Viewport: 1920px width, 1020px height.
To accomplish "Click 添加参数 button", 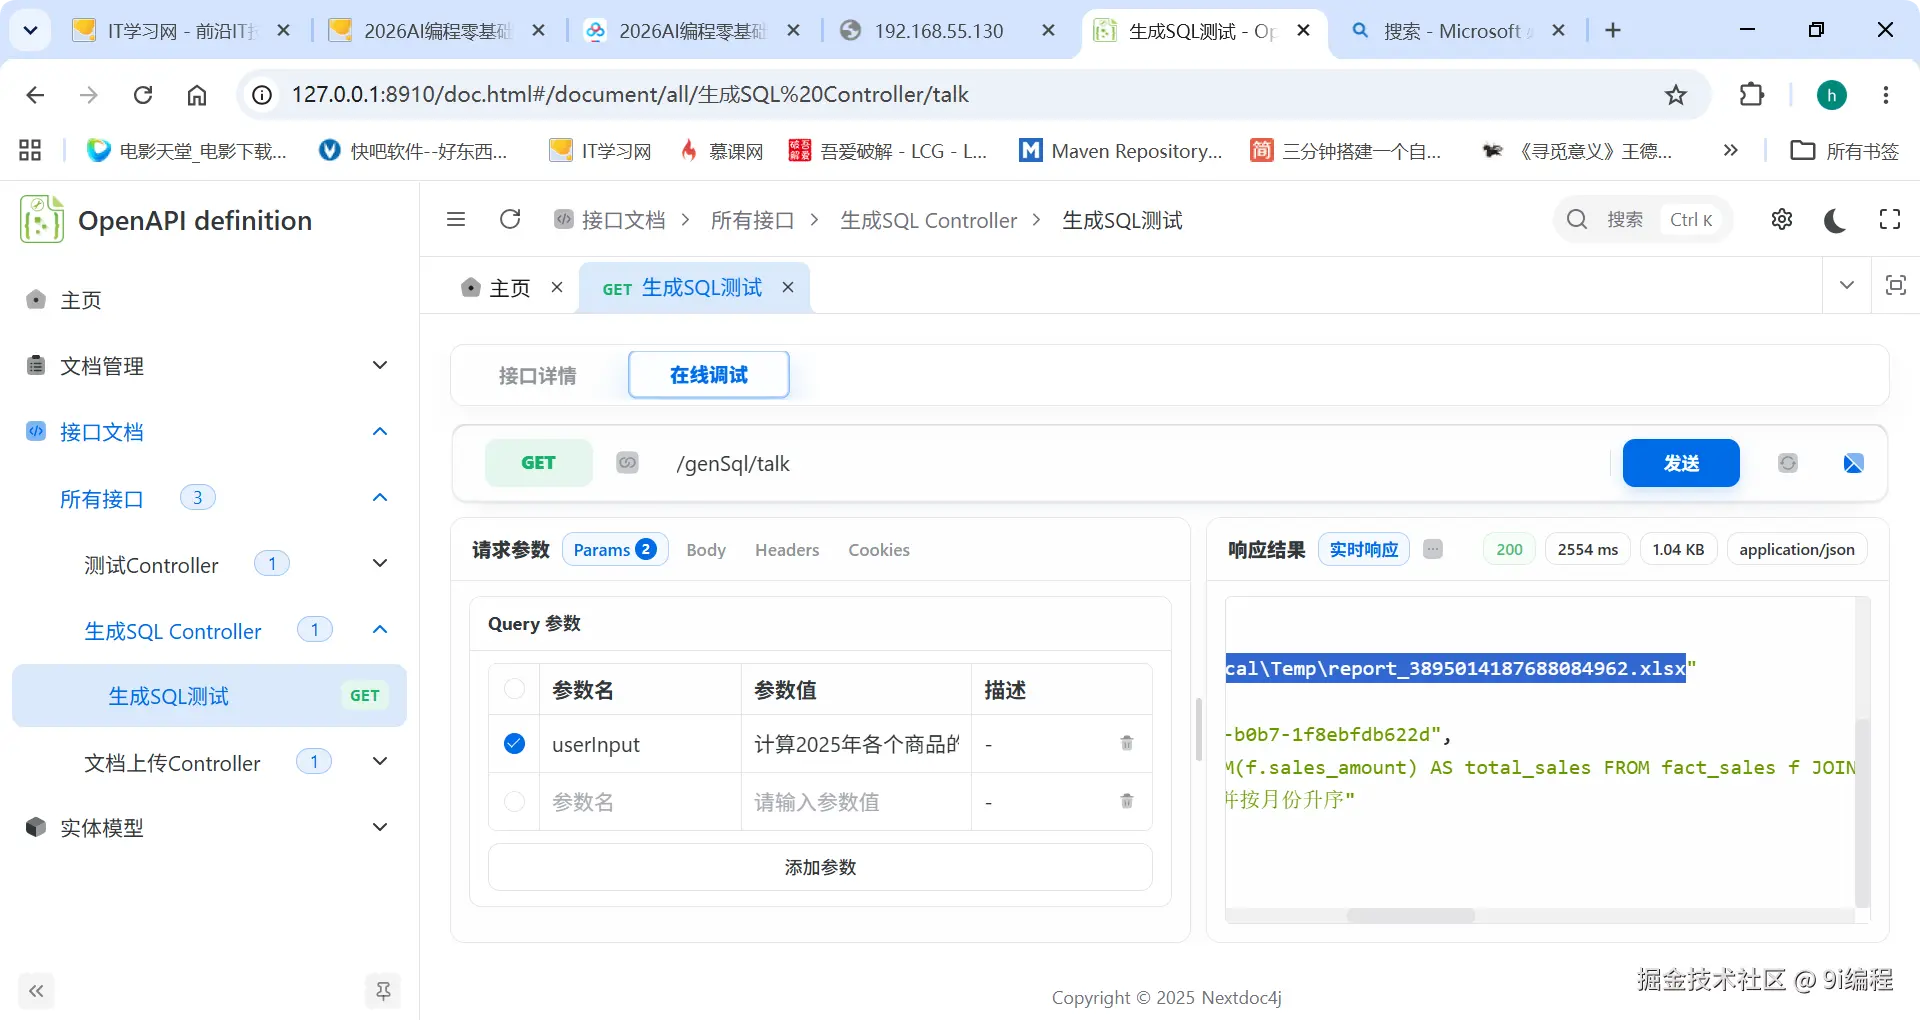I will point(820,867).
